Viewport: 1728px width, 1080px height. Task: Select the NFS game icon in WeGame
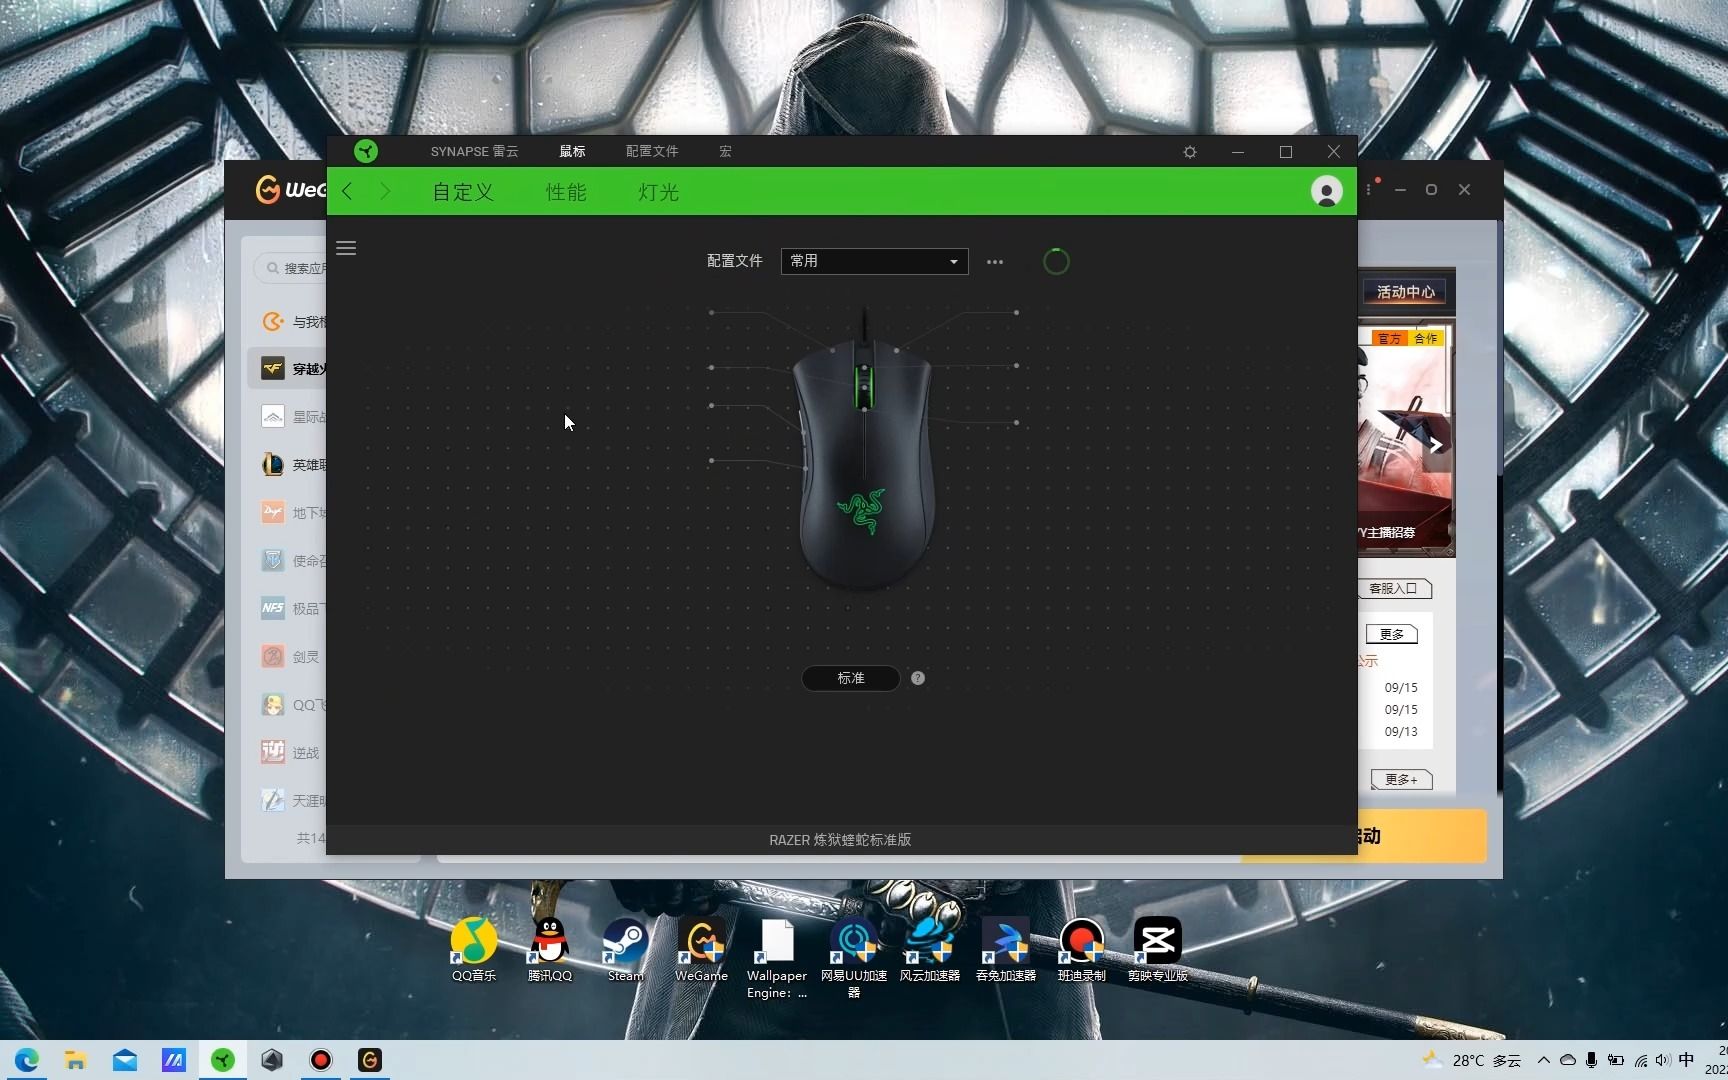point(273,608)
